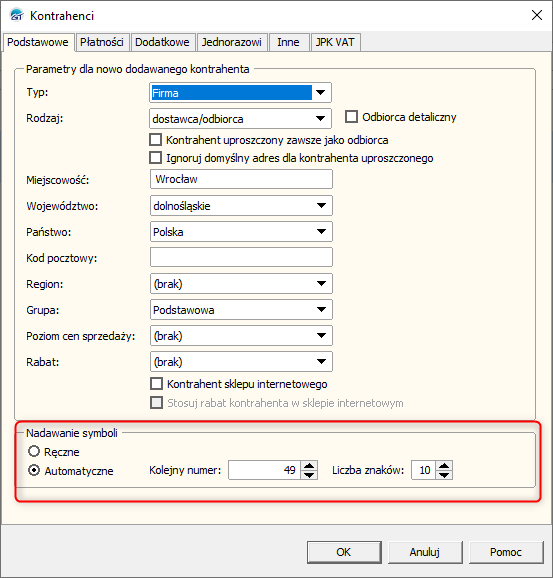Expand the Poziom cen sprzedaży dropdown
Viewport: 553px width, 578px height.
(241, 336)
